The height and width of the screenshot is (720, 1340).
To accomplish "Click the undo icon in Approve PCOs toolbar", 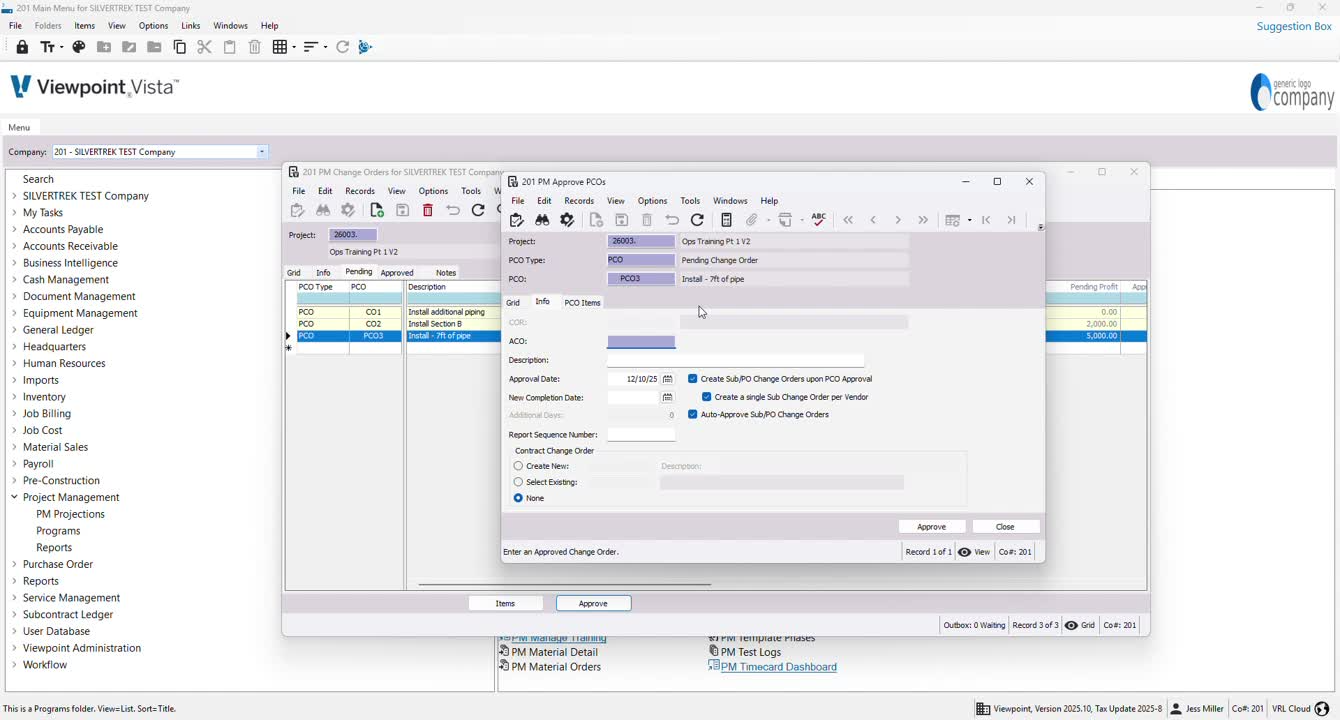I will tap(672, 220).
